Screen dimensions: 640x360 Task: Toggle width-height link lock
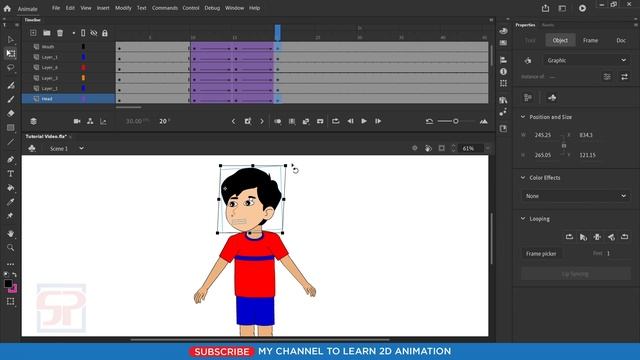click(x=564, y=145)
